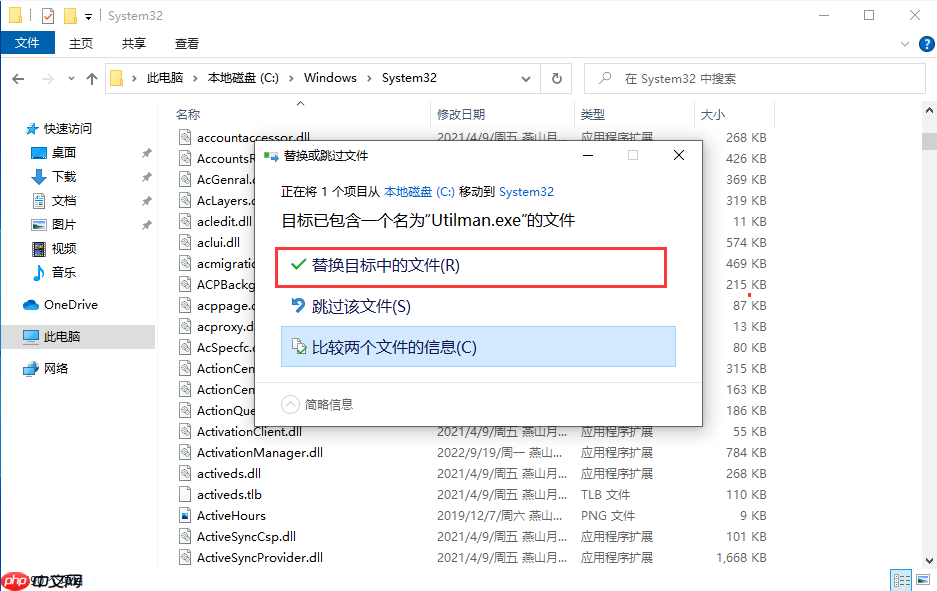Open the address bar dropdown arrow

(525, 77)
